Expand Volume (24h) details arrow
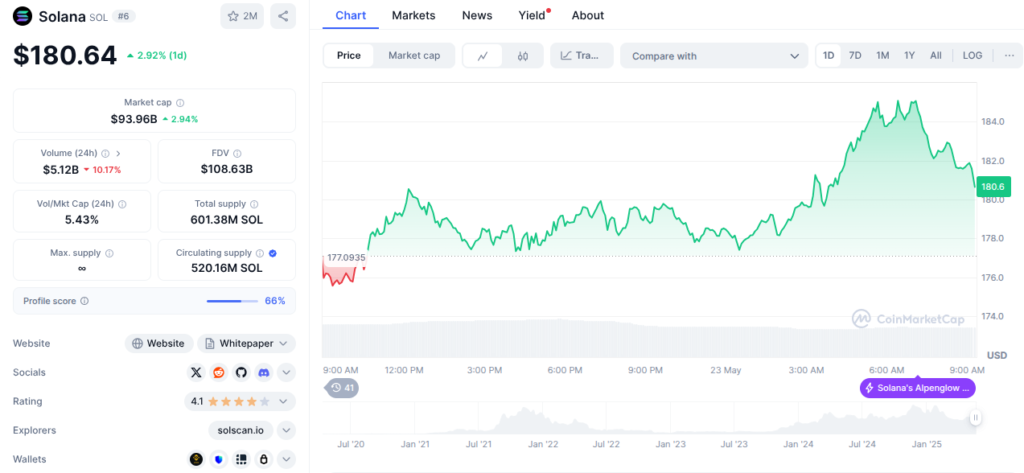The height and width of the screenshot is (473, 1024). coord(118,154)
